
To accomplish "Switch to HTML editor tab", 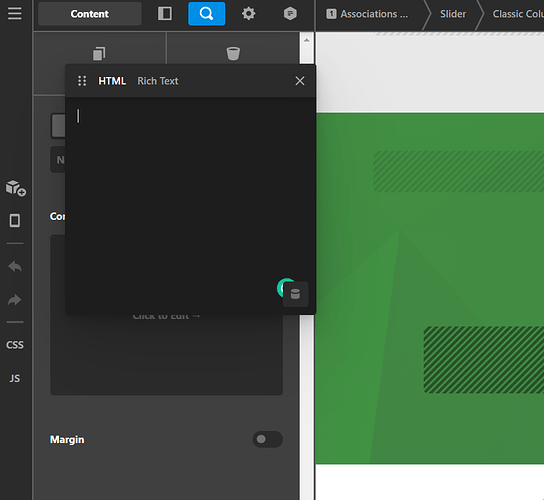I will pyautogui.click(x=112, y=81).
